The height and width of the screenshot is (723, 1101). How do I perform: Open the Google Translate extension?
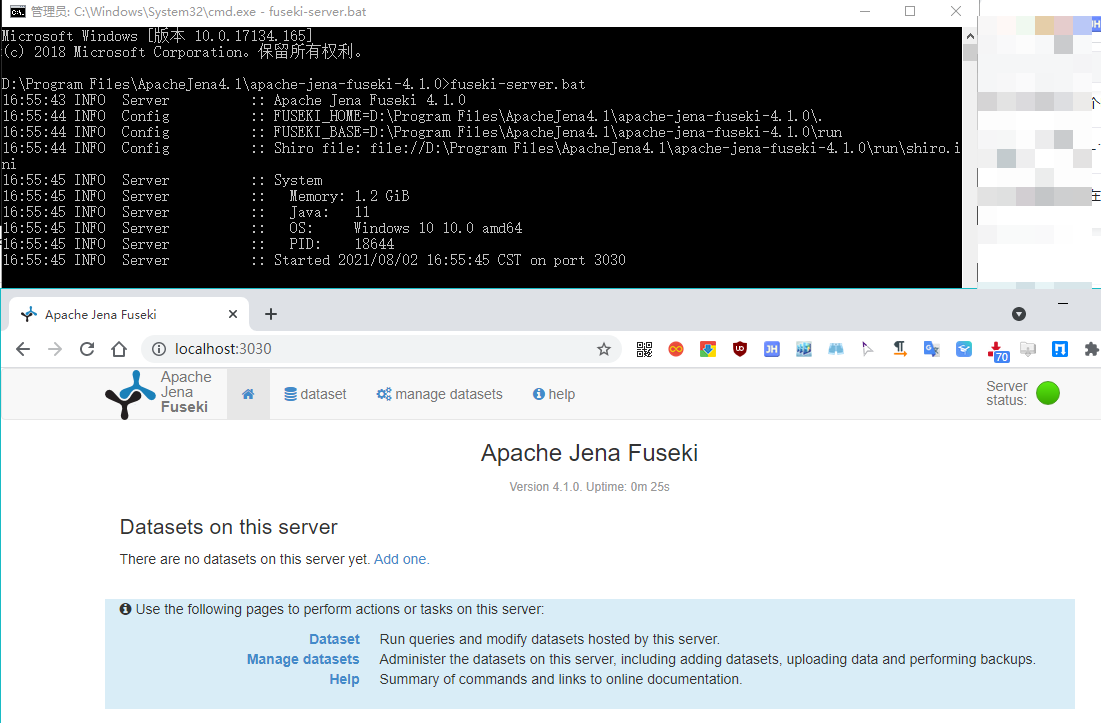pos(931,349)
